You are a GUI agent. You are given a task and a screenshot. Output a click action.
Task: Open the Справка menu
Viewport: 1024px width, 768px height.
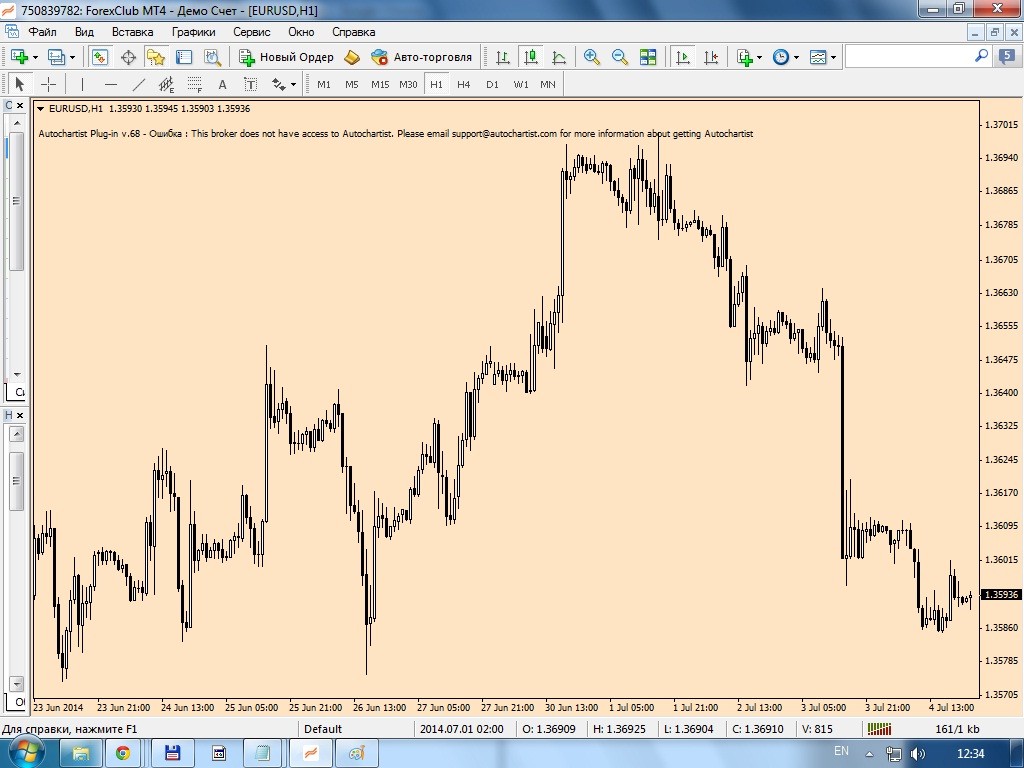353,32
